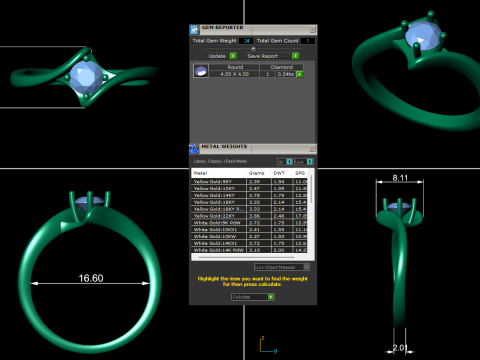Click the 16.60 inner diameter dimension
This screenshot has width=480, height=360.
click(91, 278)
